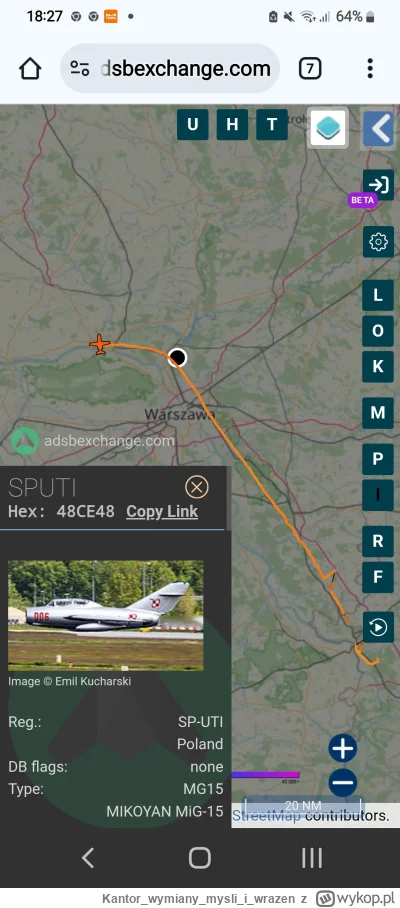This screenshot has width=400, height=908.
Task: Toggle the U map button
Action: (x=192, y=125)
